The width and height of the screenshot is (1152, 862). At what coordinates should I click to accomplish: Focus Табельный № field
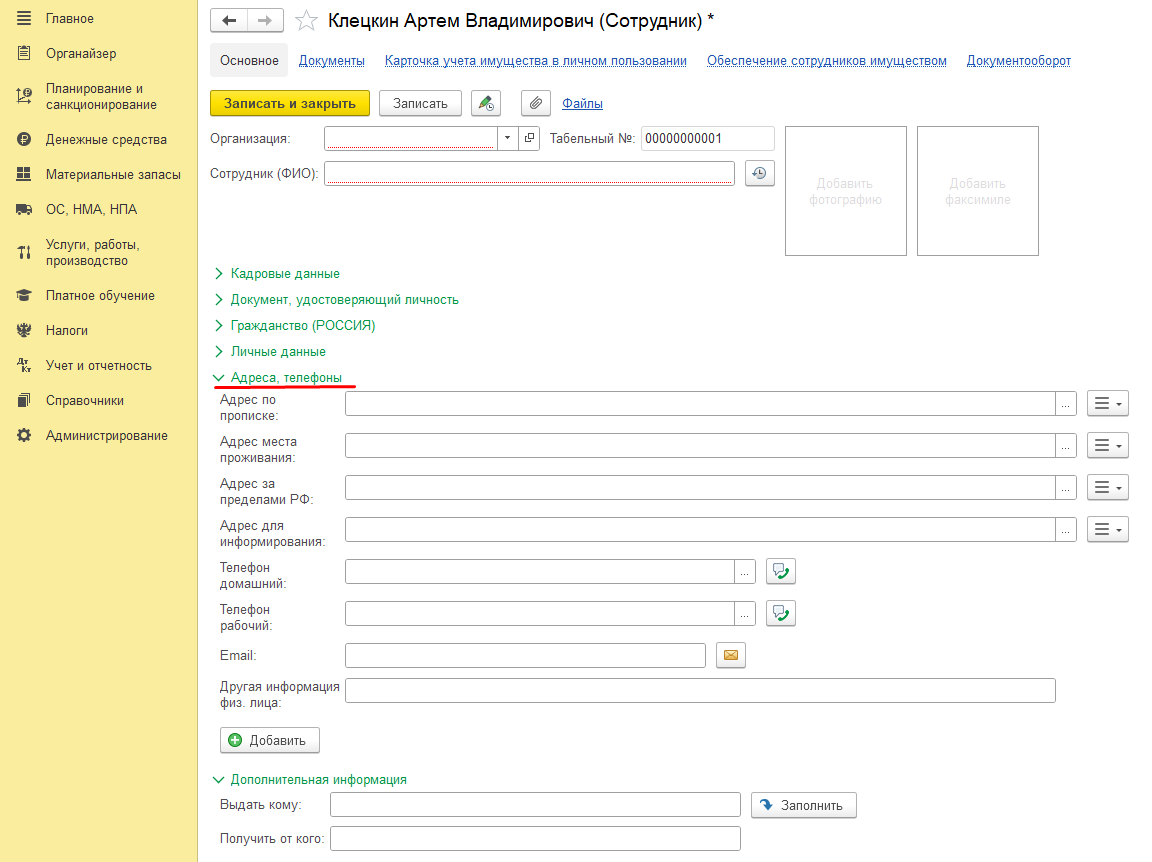tap(708, 138)
